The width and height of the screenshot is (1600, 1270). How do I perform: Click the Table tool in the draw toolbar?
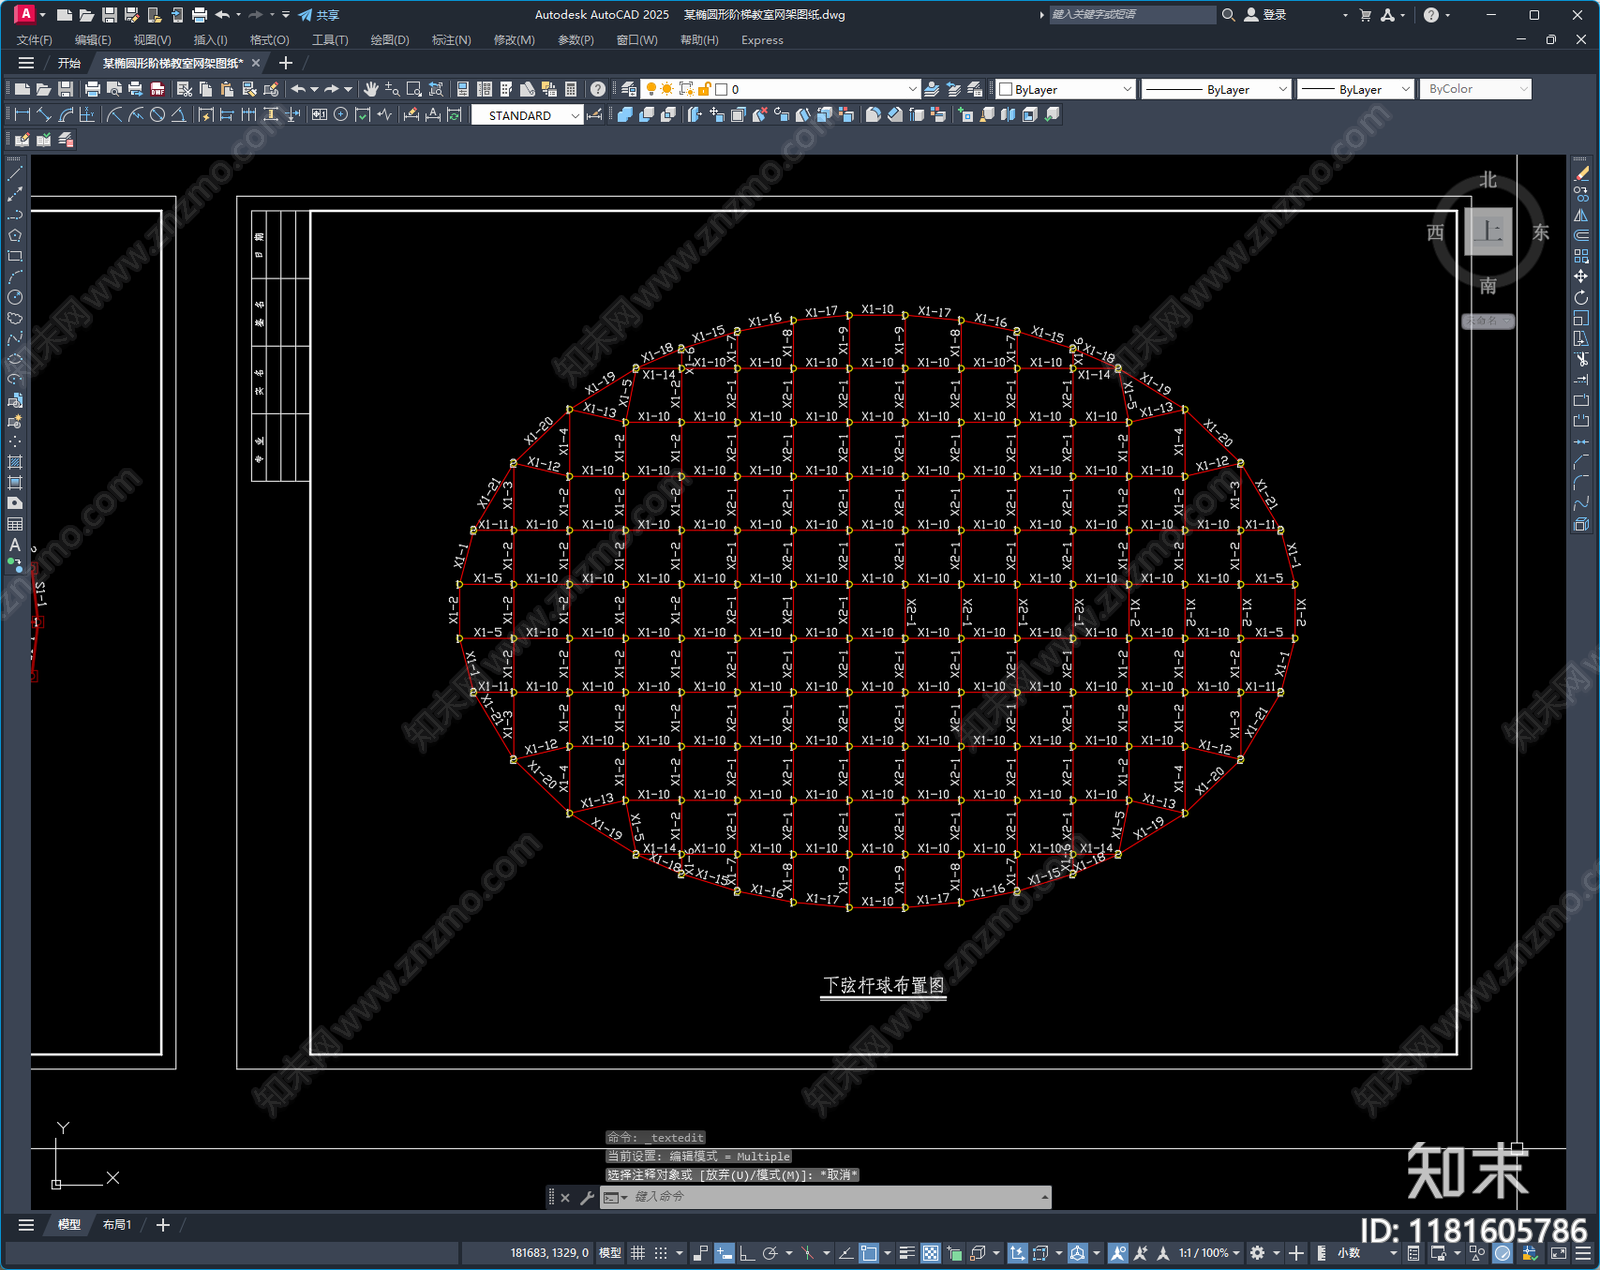click(x=15, y=524)
